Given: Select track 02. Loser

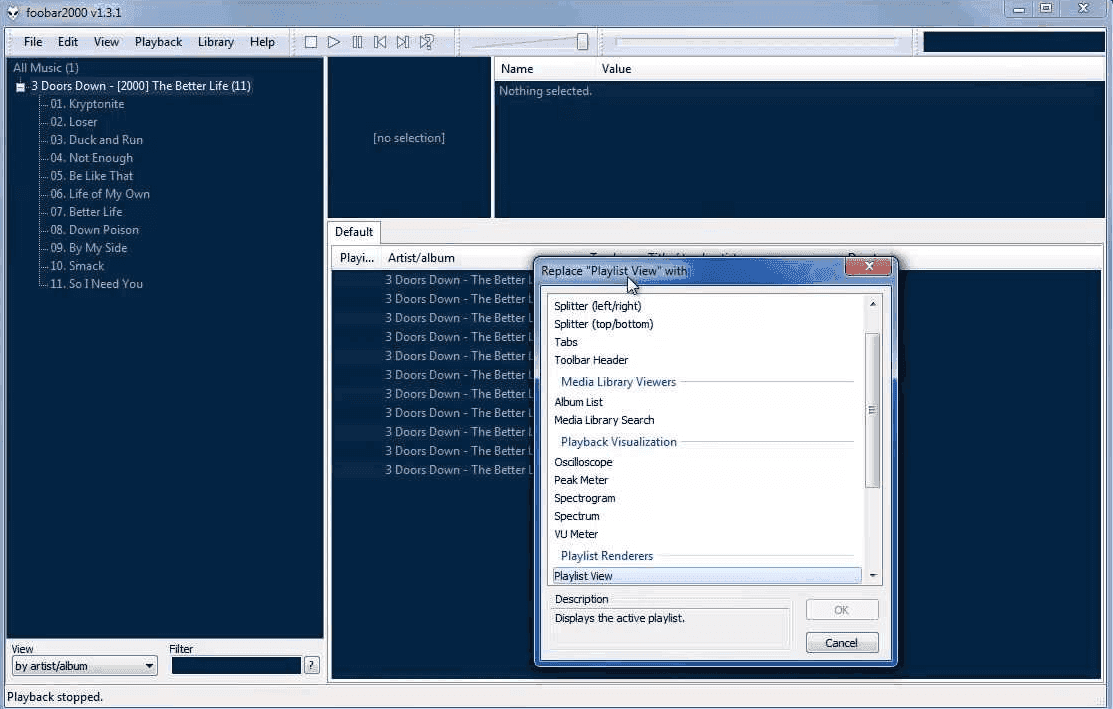Looking at the screenshot, I should (x=74, y=122).
